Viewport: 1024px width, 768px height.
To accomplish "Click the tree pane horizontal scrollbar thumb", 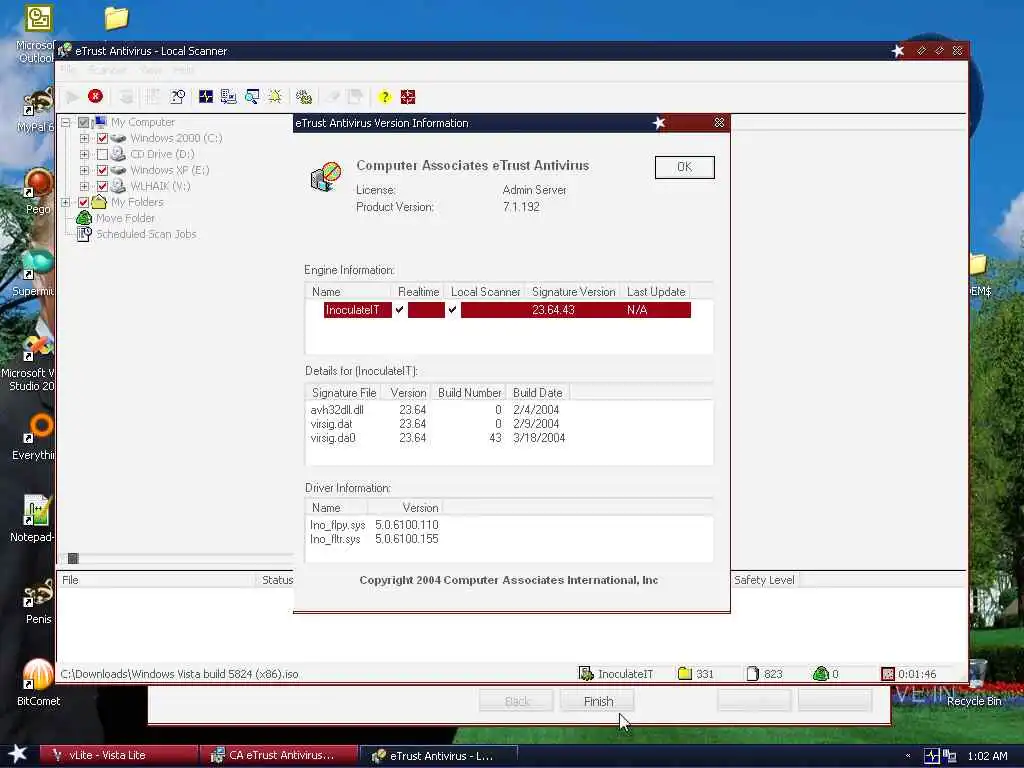I will point(73,558).
